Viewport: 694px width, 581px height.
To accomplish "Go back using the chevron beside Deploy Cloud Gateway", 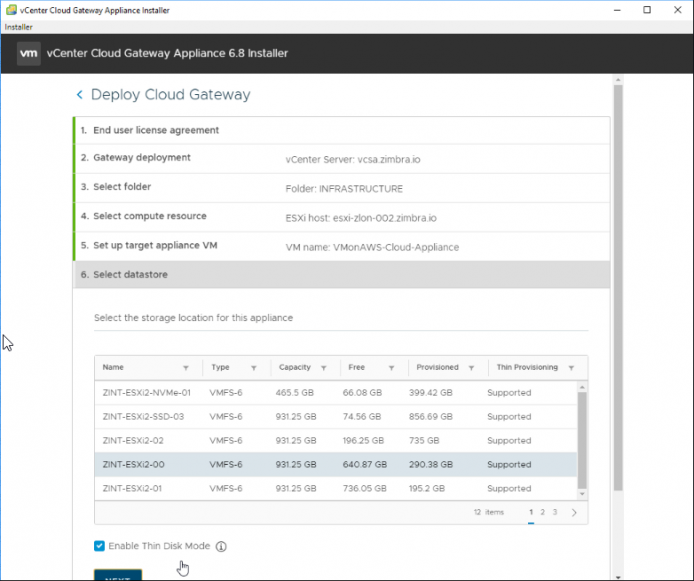I will coord(80,95).
